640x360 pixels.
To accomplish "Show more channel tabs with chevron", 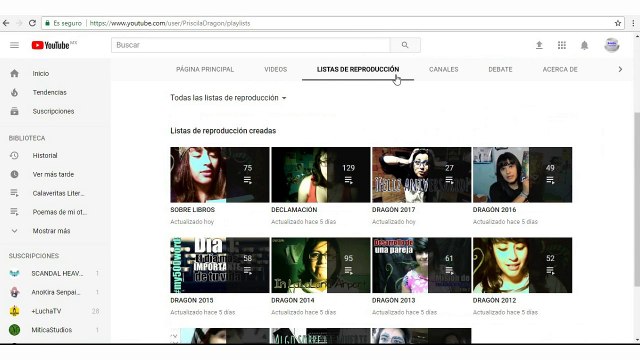I will click(x=620, y=69).
